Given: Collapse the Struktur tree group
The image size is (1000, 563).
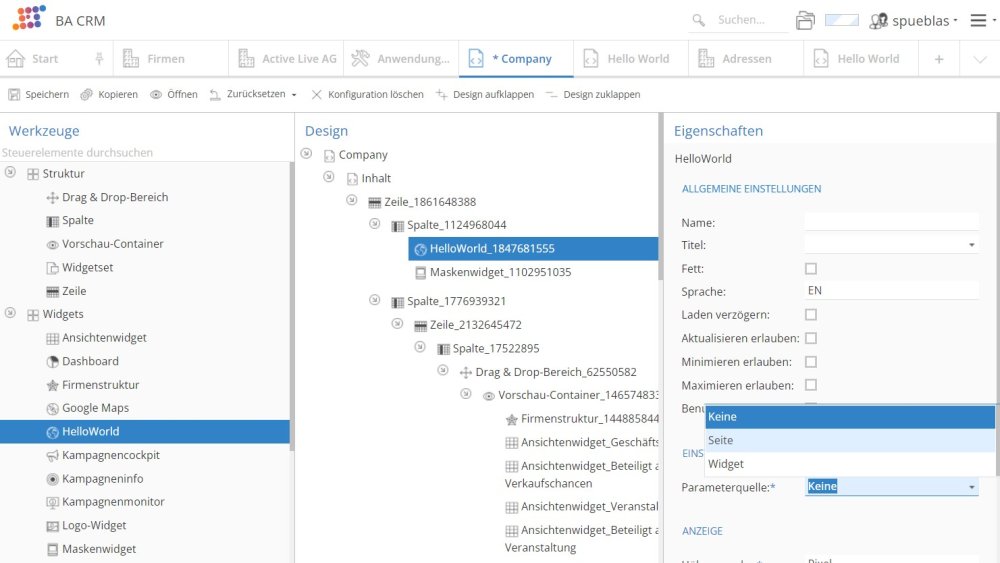Looking at the screenshot, I should point(10,173).
